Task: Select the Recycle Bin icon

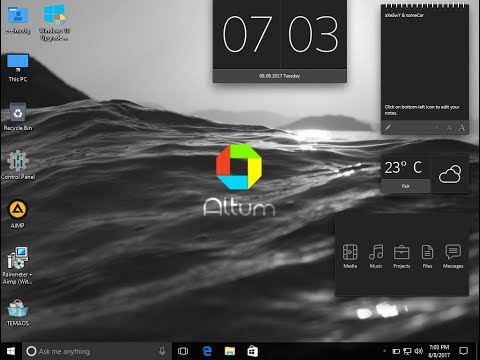Action: 18,117
